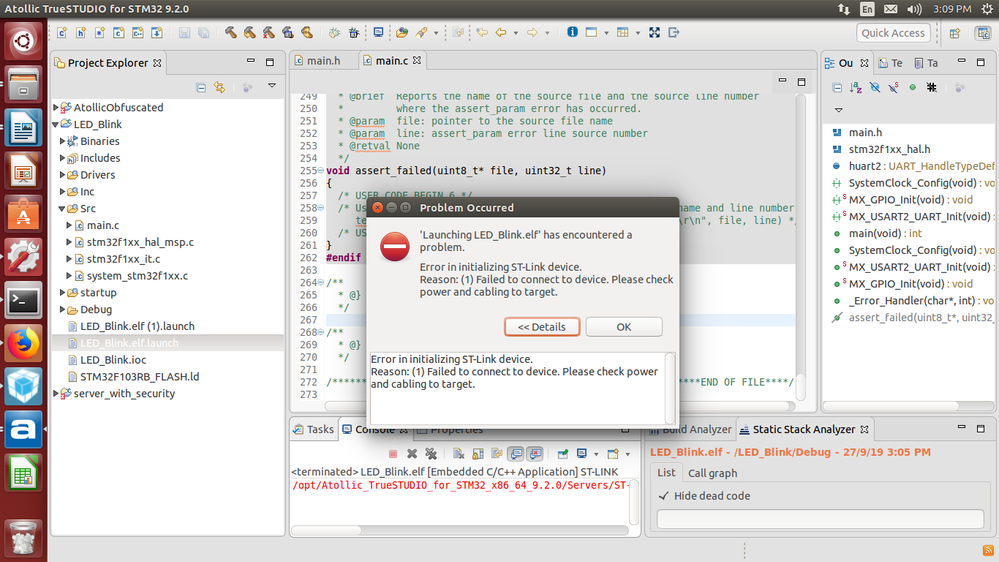Viewport: 999px width, 562px height.
Task: Click volume icon in system tray
Action: (914, 9)
